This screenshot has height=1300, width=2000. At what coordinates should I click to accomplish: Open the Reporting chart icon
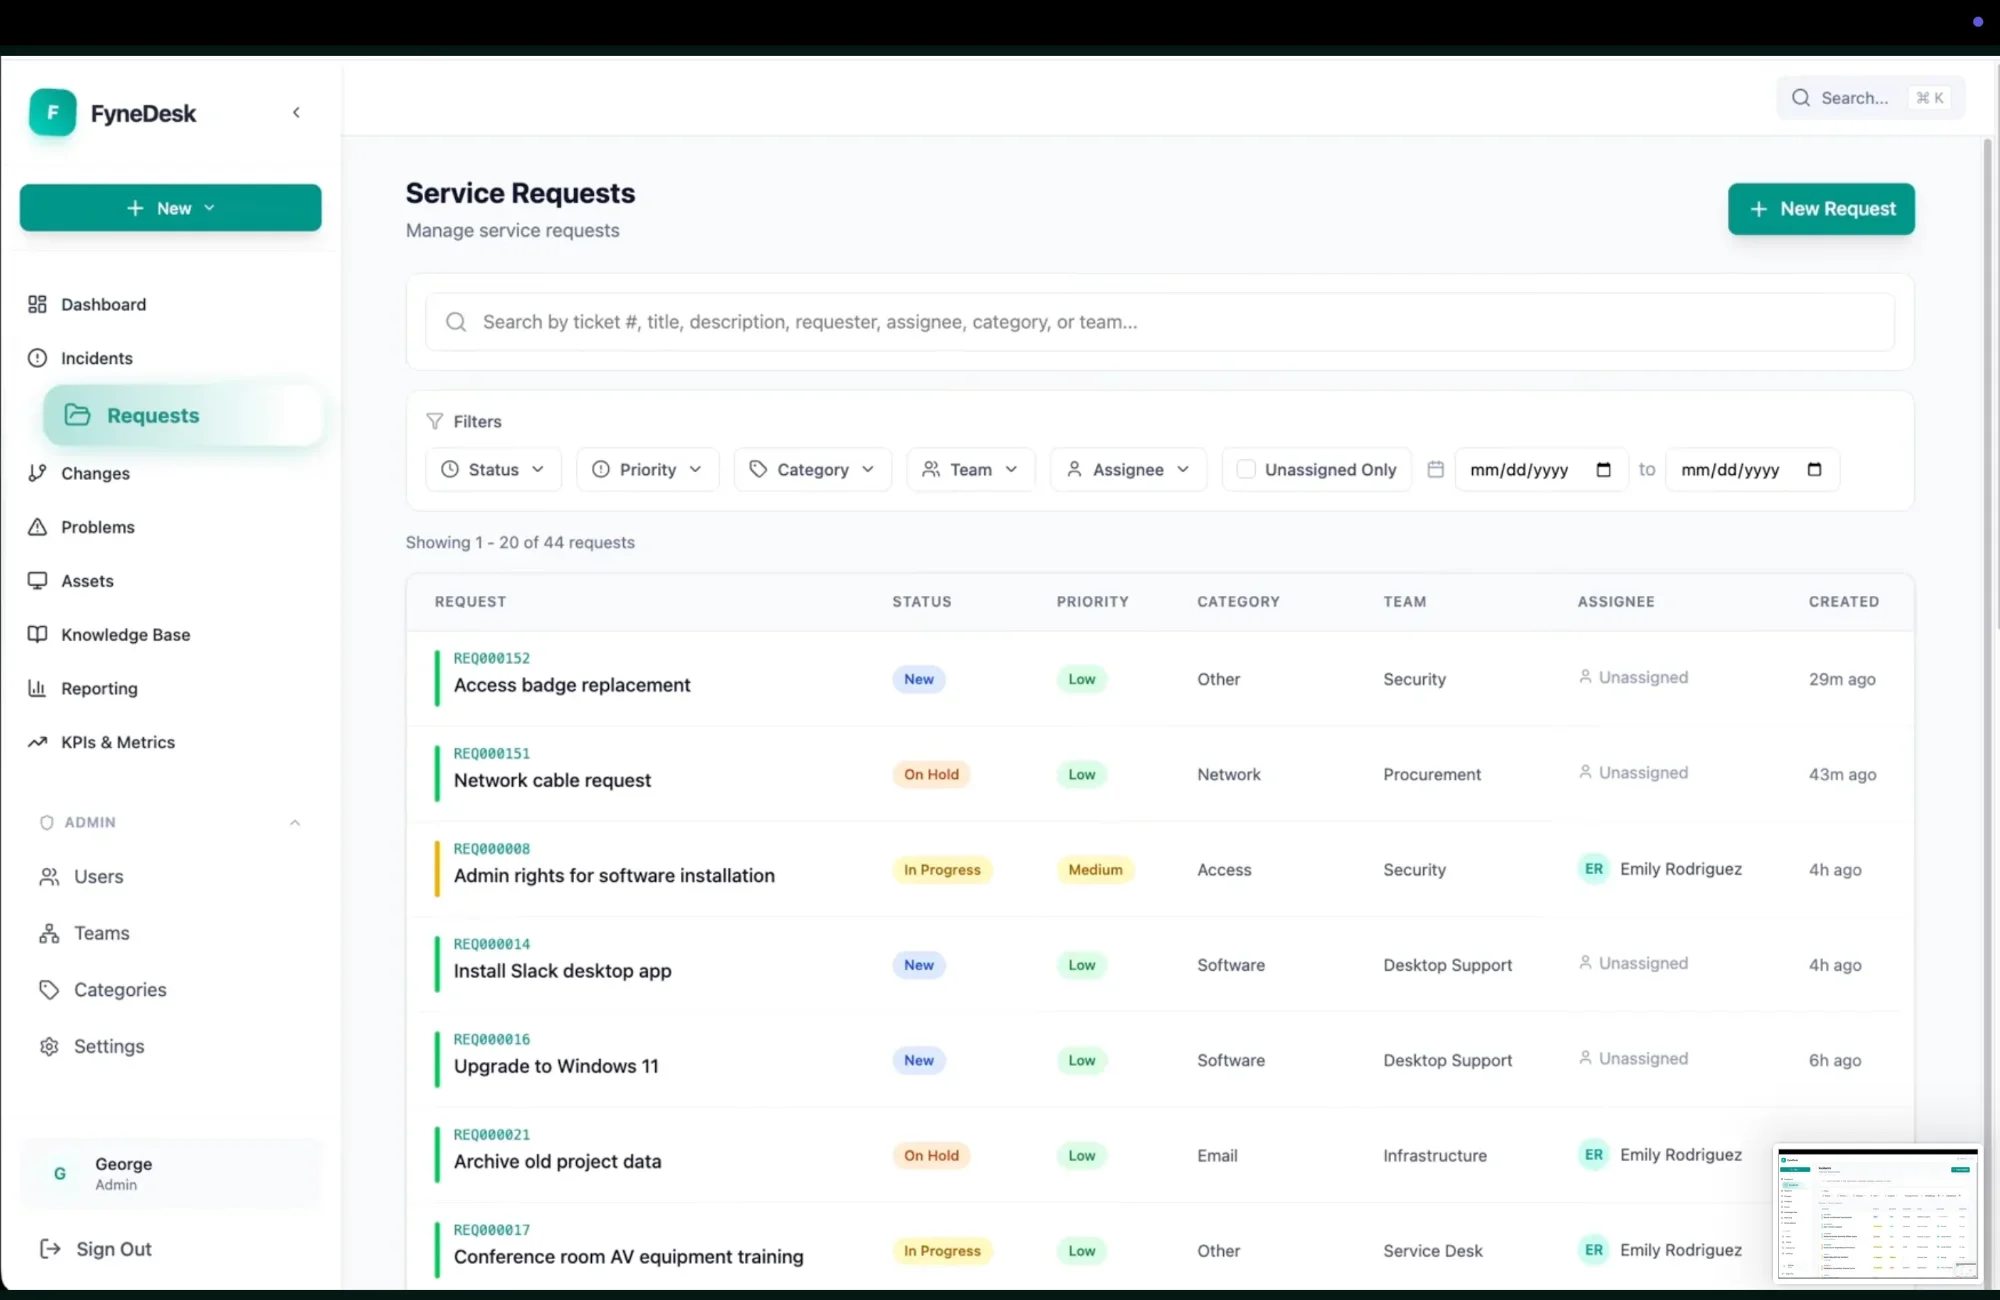[x=37, y=688]
